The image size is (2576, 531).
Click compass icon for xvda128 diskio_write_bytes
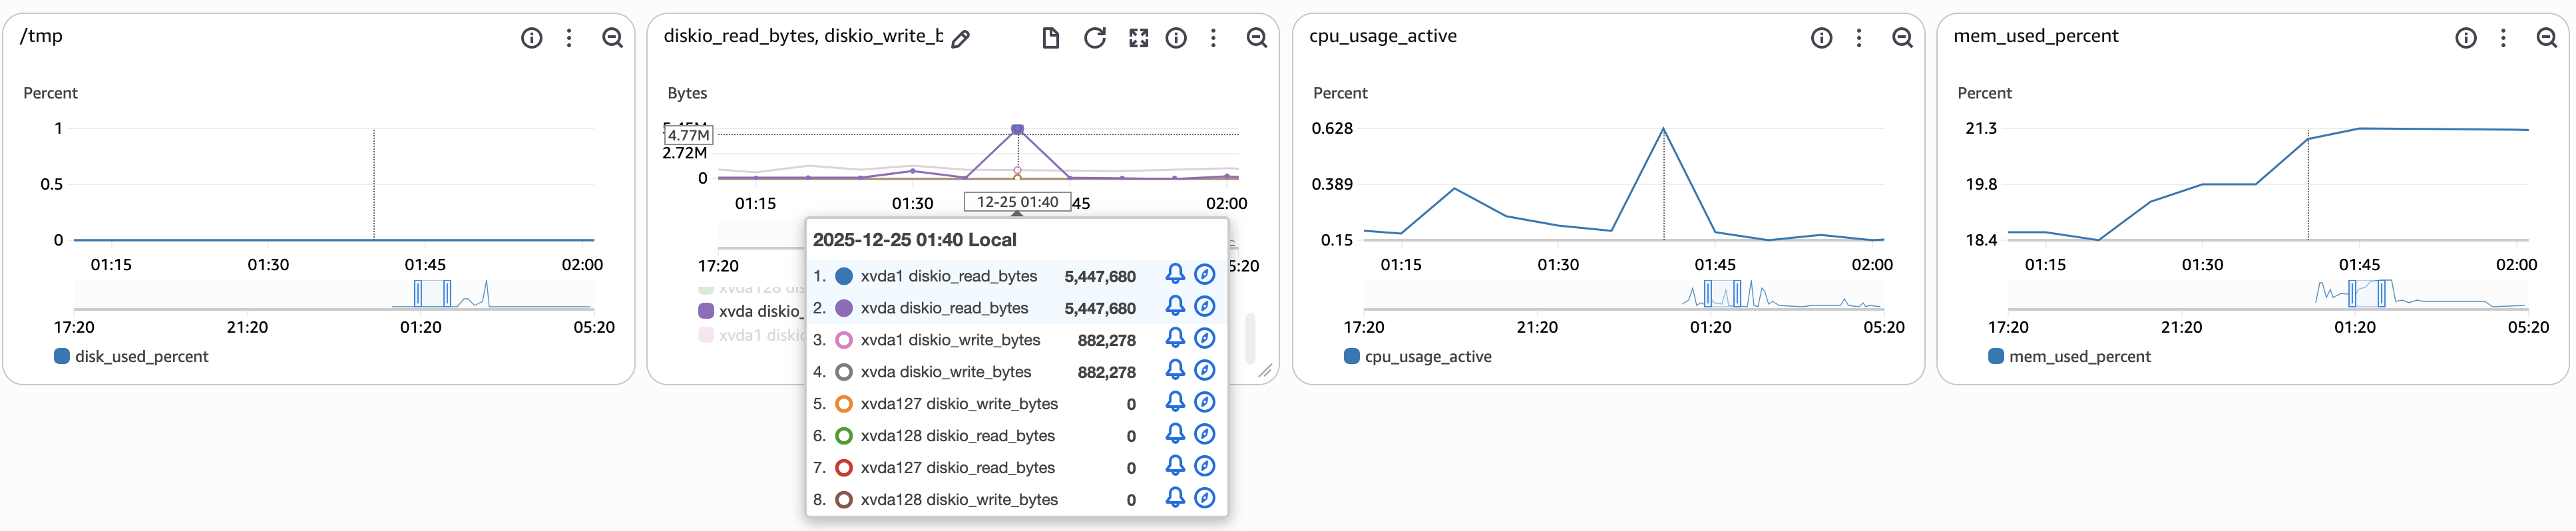[1205, 498]
